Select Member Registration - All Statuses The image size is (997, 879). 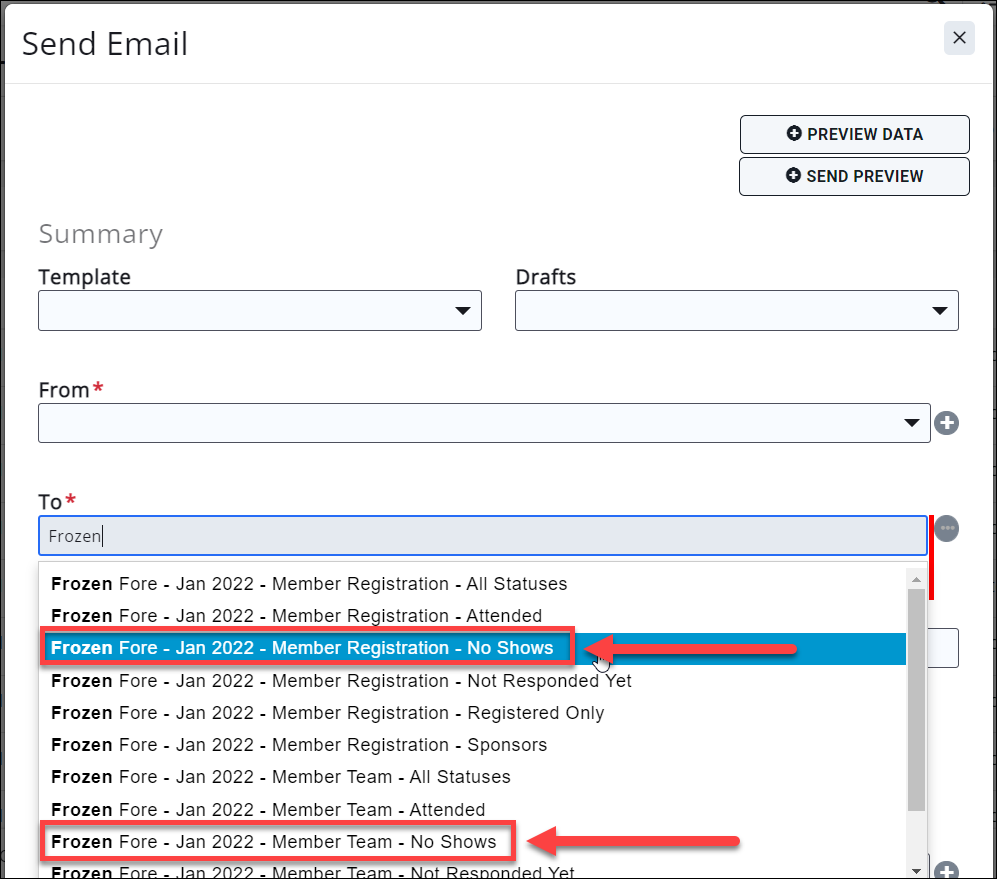coord(309,584)
